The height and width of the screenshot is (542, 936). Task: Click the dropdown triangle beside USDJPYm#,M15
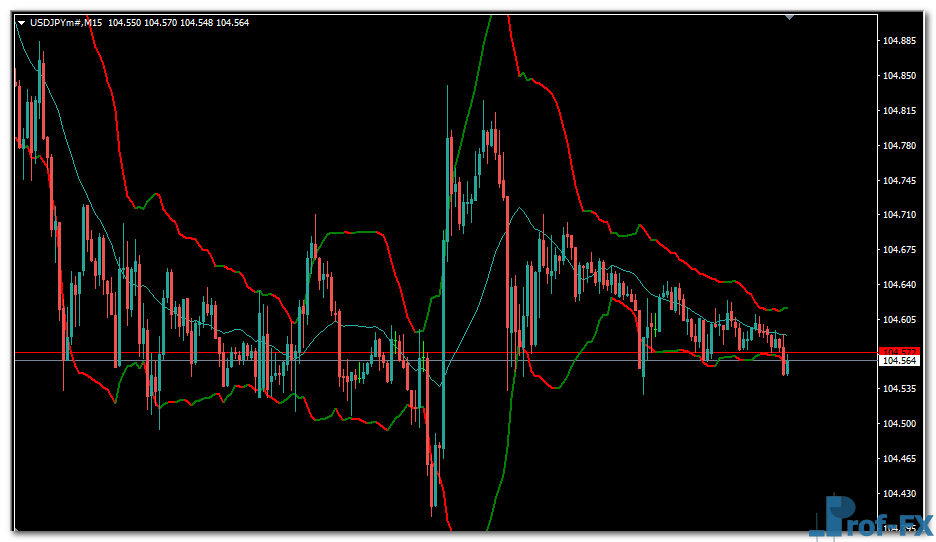point(21,23)
